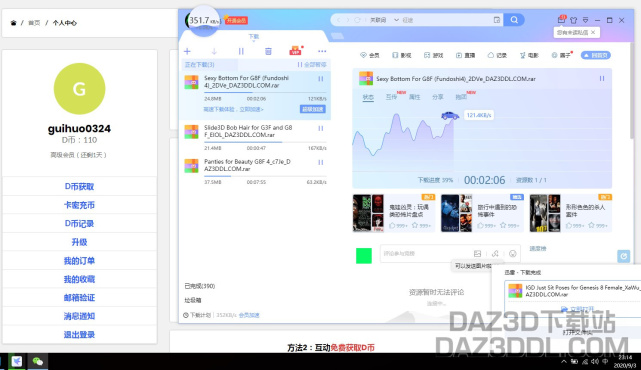Open the first horror movie thumbnail card
The width and height of the screenshot is (641, 370).
[x=394, y=213]
